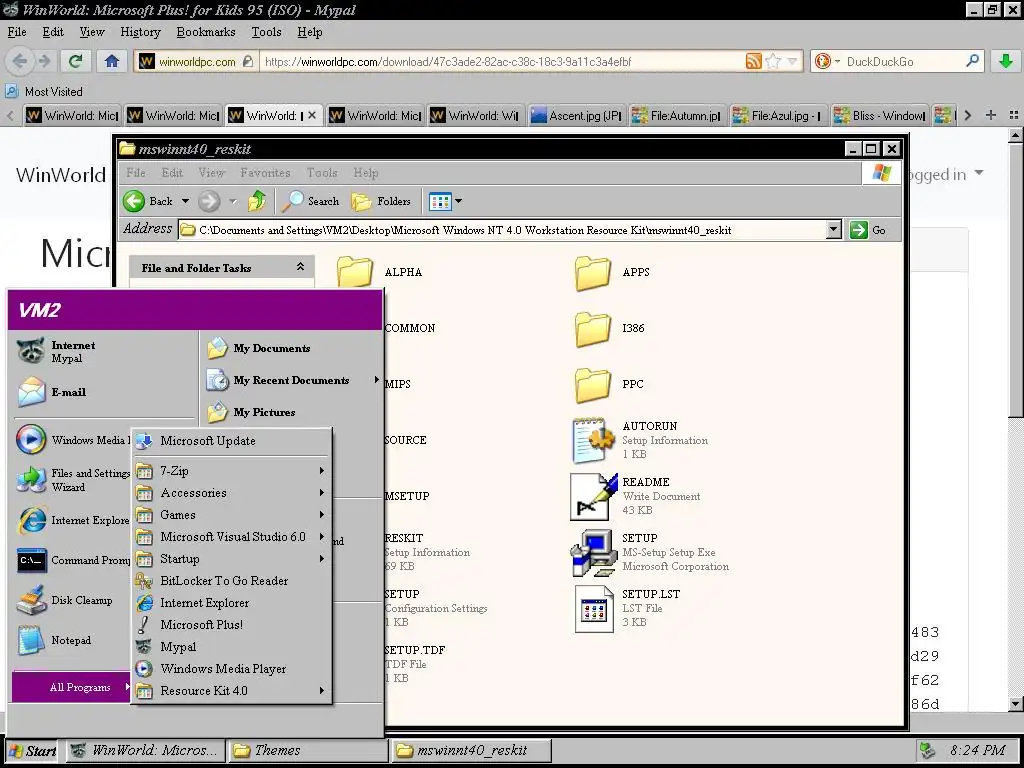
Task: Switch to the File:Autumn.jpg browser tab
Action: [678, 116]
